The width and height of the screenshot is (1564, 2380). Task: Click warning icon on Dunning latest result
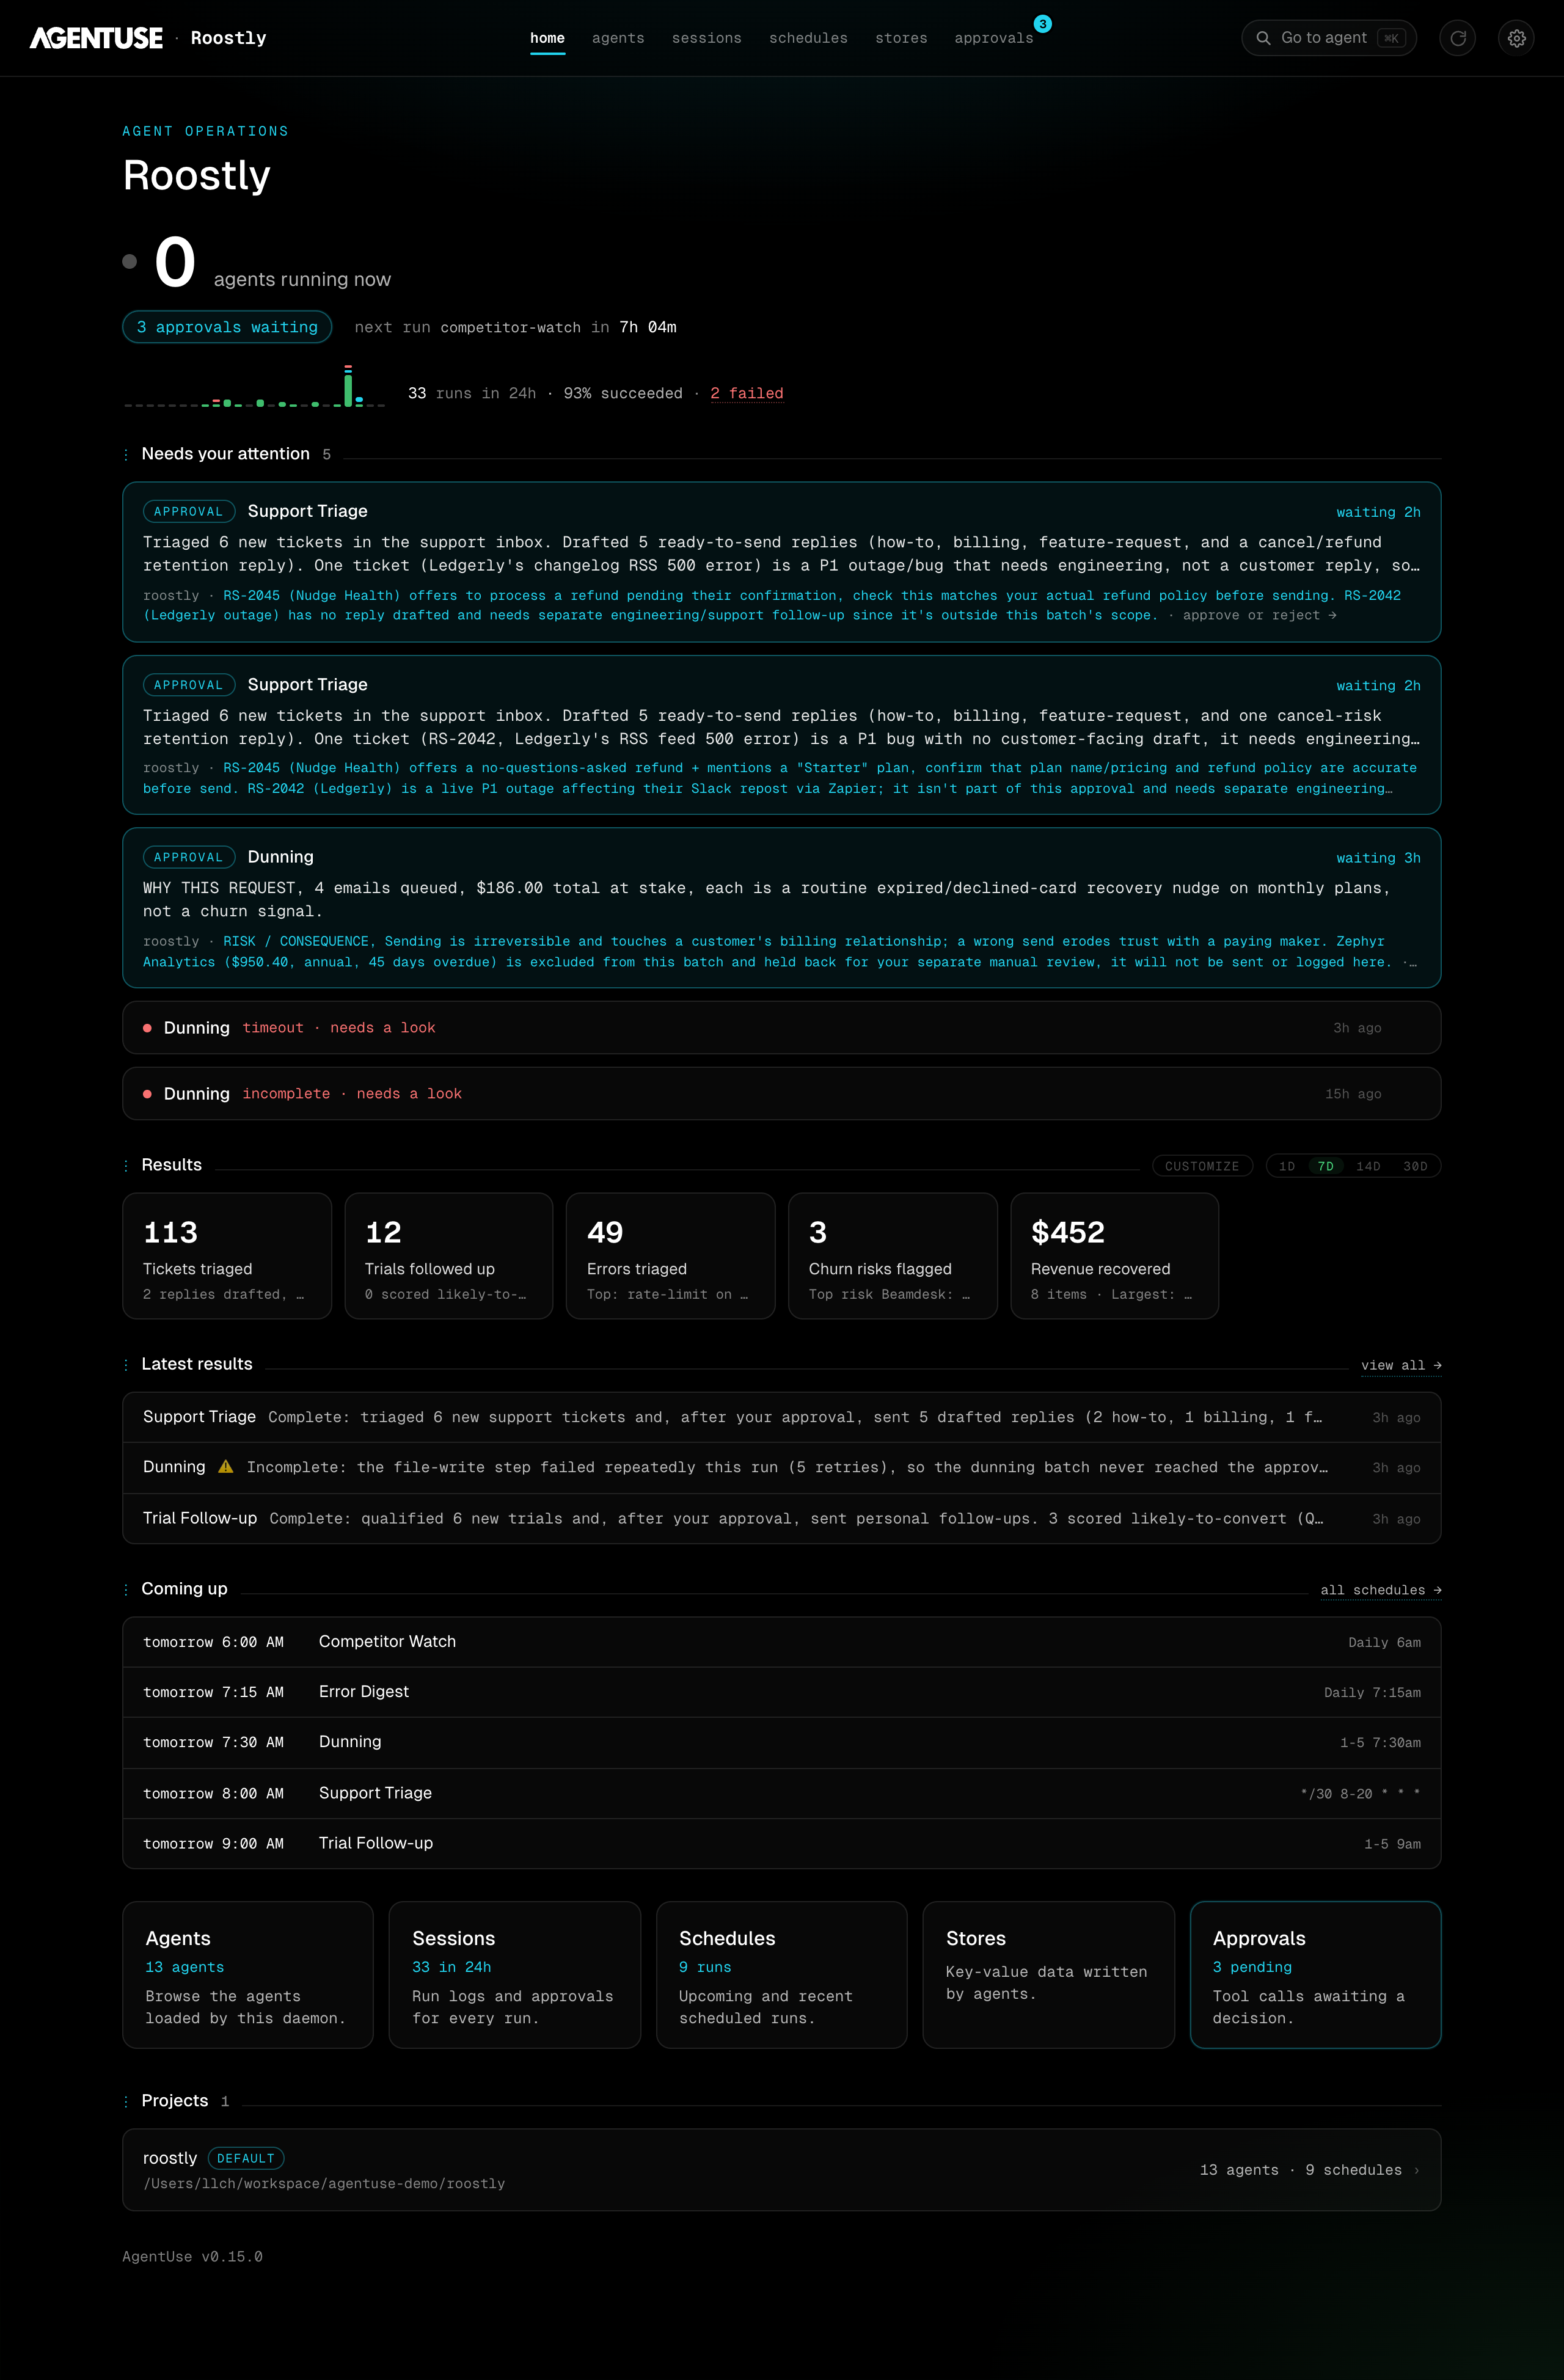click(x=226, y=1467)
